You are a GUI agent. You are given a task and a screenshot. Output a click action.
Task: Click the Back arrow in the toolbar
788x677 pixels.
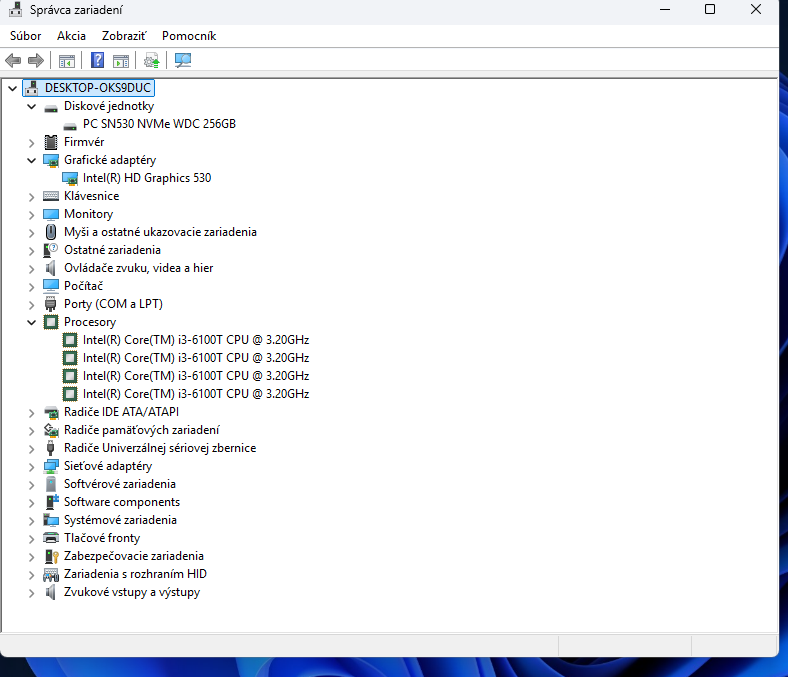13,60
